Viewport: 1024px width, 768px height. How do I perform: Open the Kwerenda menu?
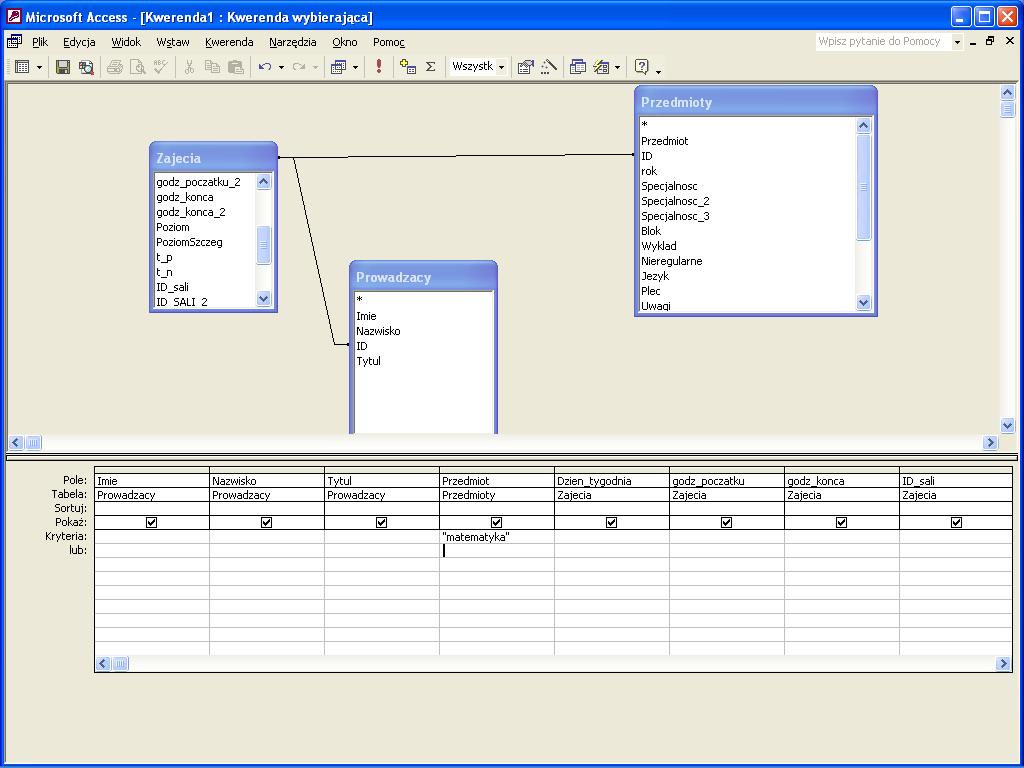pos(229,42)
